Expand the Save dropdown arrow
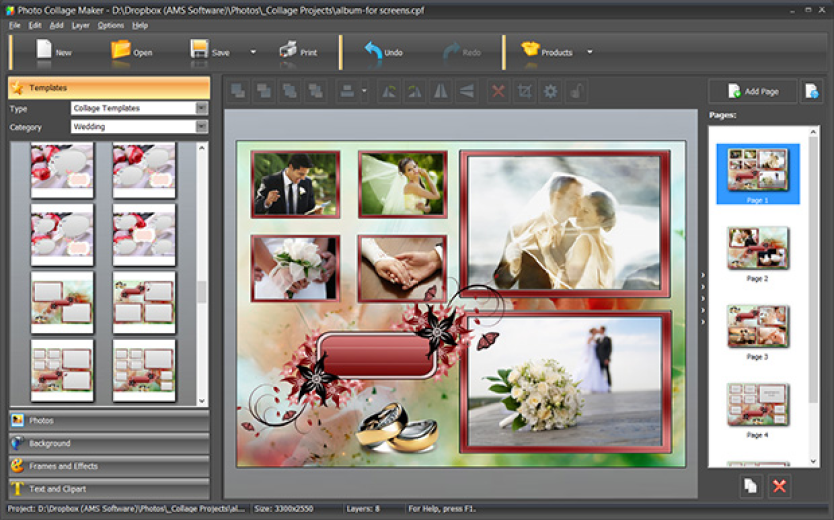 (253, 52)
